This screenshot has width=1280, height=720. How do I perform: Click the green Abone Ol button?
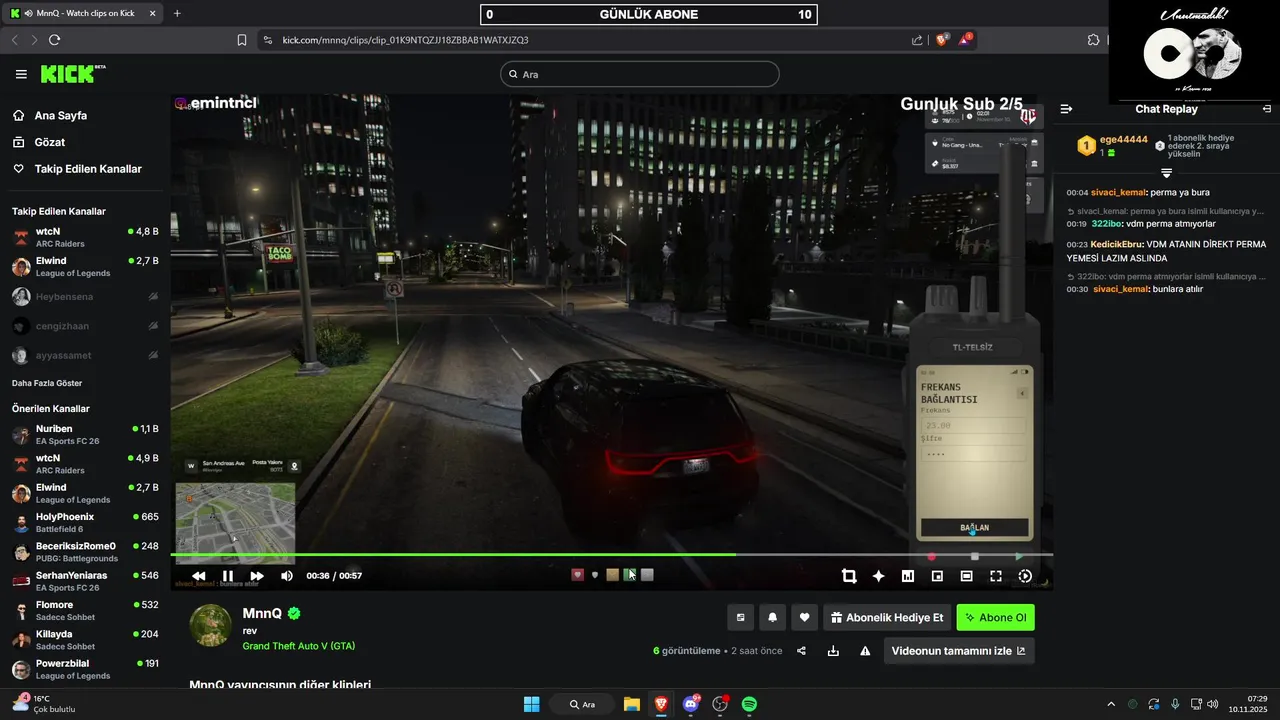pyautogui.click(x=995, y=618)
